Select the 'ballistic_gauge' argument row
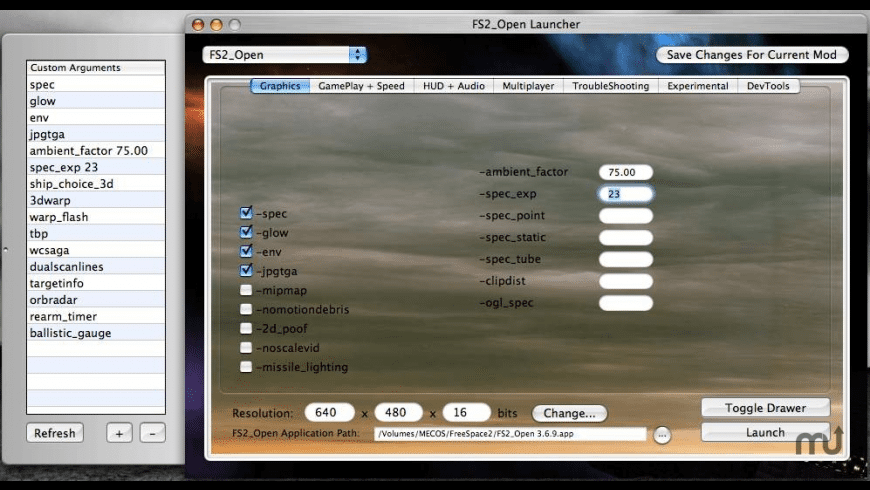Screen dimensions: 870x490 [96, 333]
